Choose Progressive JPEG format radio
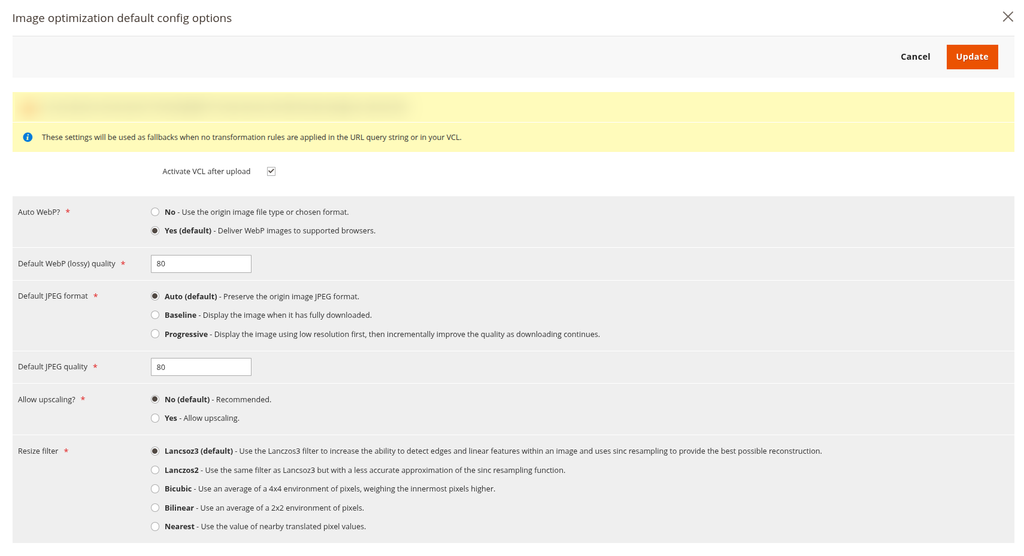The width and height of the screenshot is (1024, 556). [155, 334]
